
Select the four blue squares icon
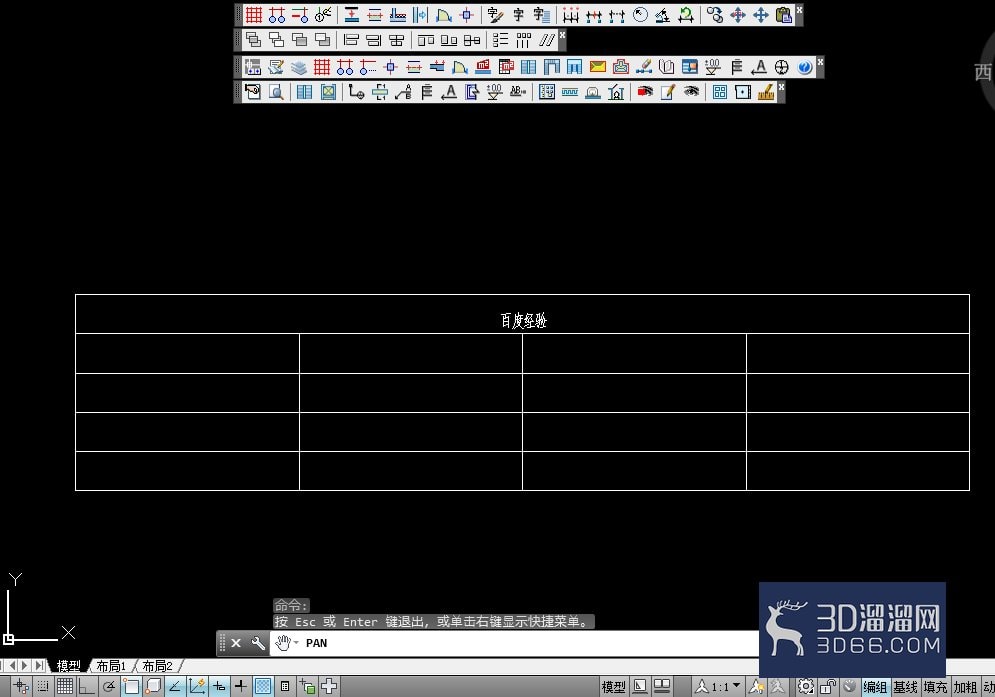(720, 92)
